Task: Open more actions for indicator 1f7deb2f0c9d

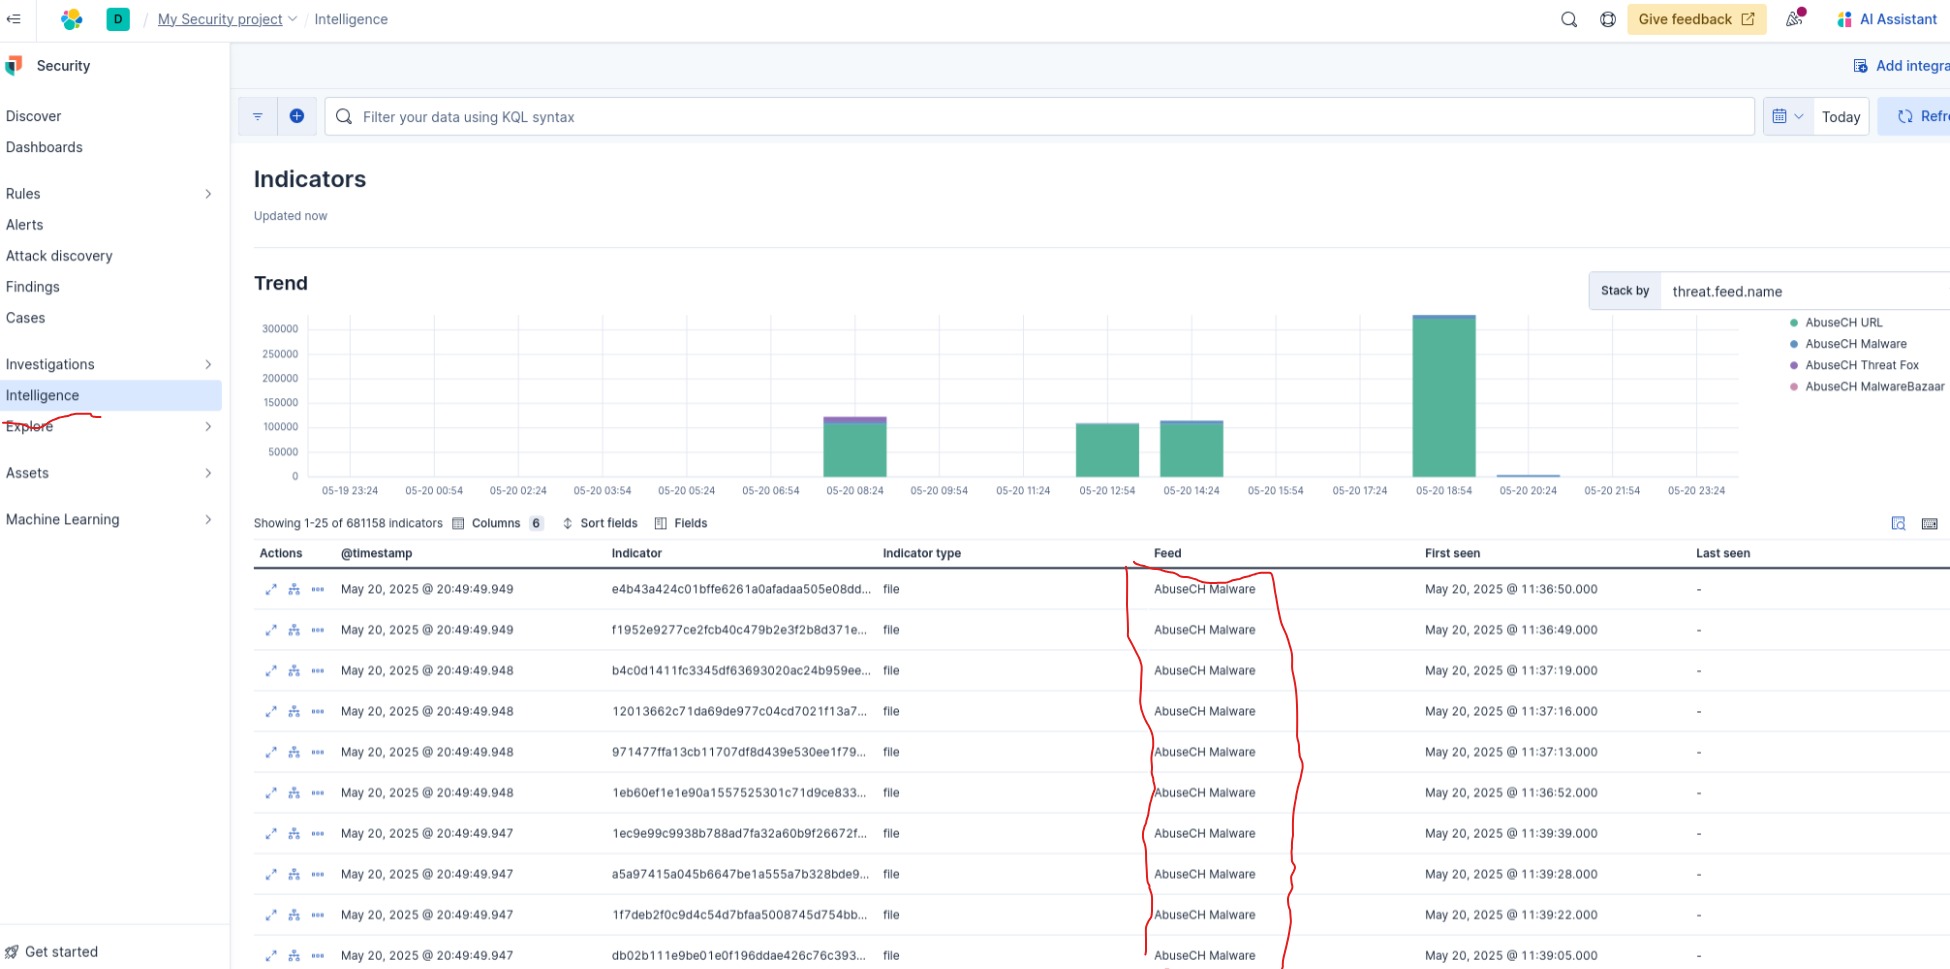Action: coord(318,915)
